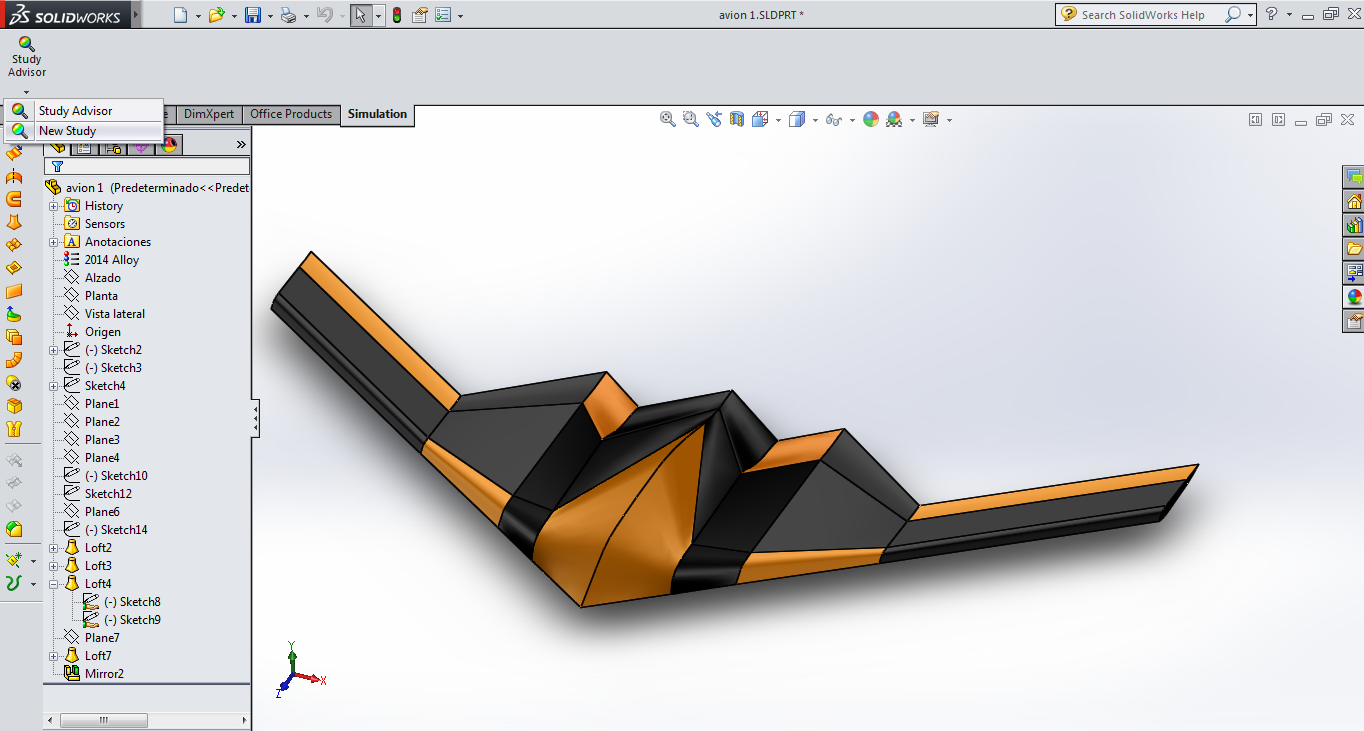Open Appearances task pane tab

click(1354, 297)
